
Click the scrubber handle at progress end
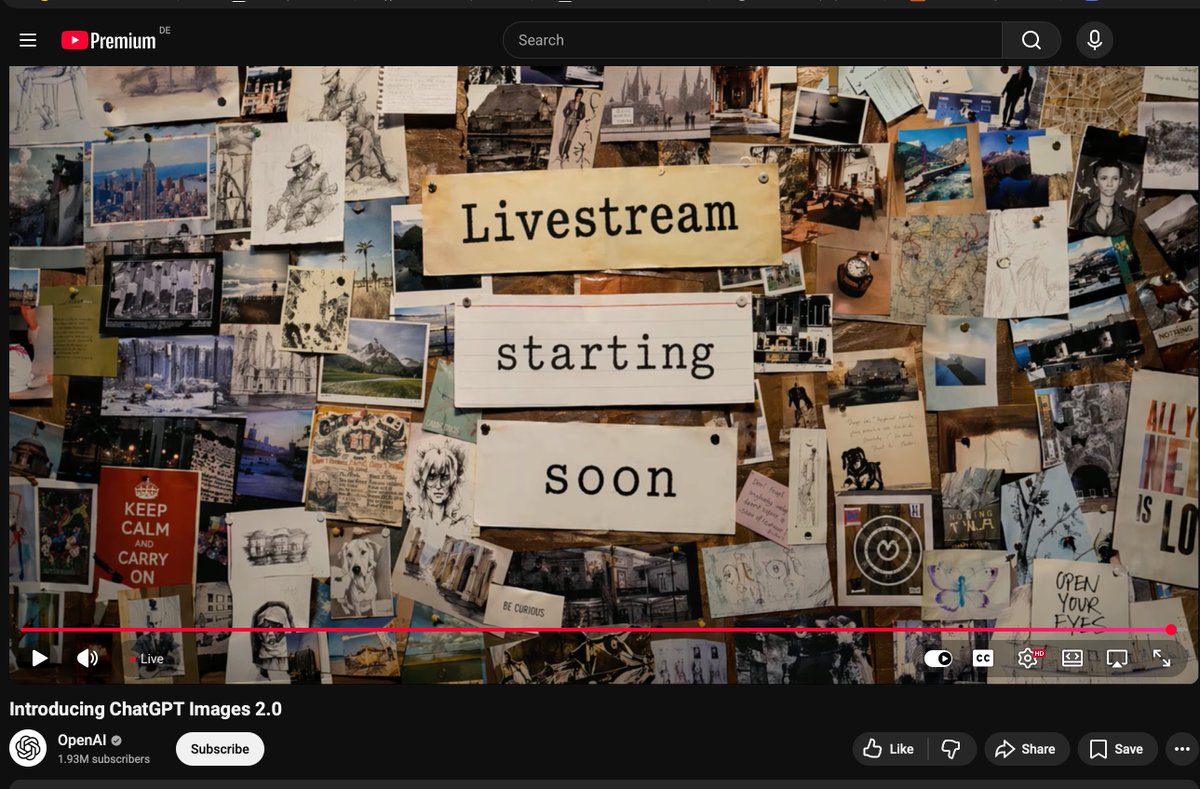1171,630
